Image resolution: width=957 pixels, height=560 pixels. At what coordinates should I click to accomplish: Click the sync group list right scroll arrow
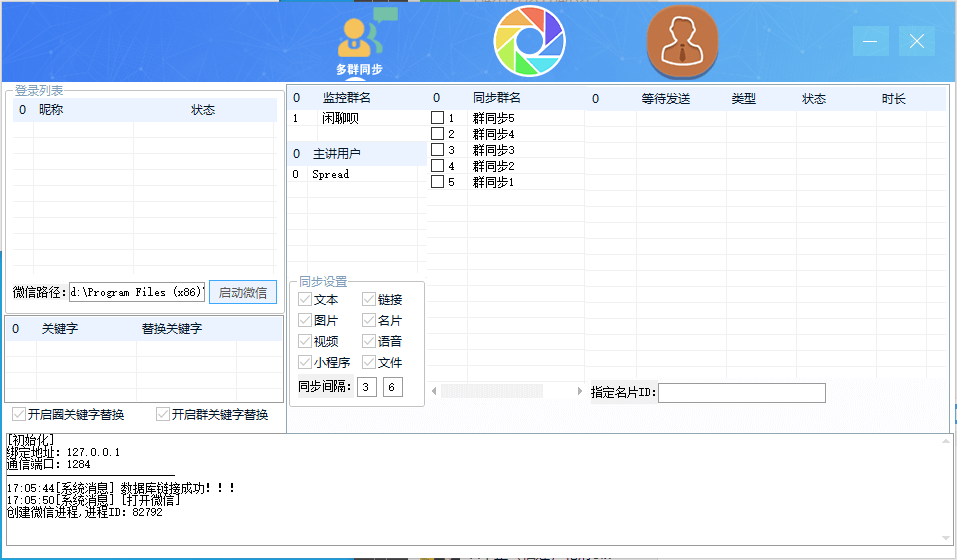click(579, 391)
